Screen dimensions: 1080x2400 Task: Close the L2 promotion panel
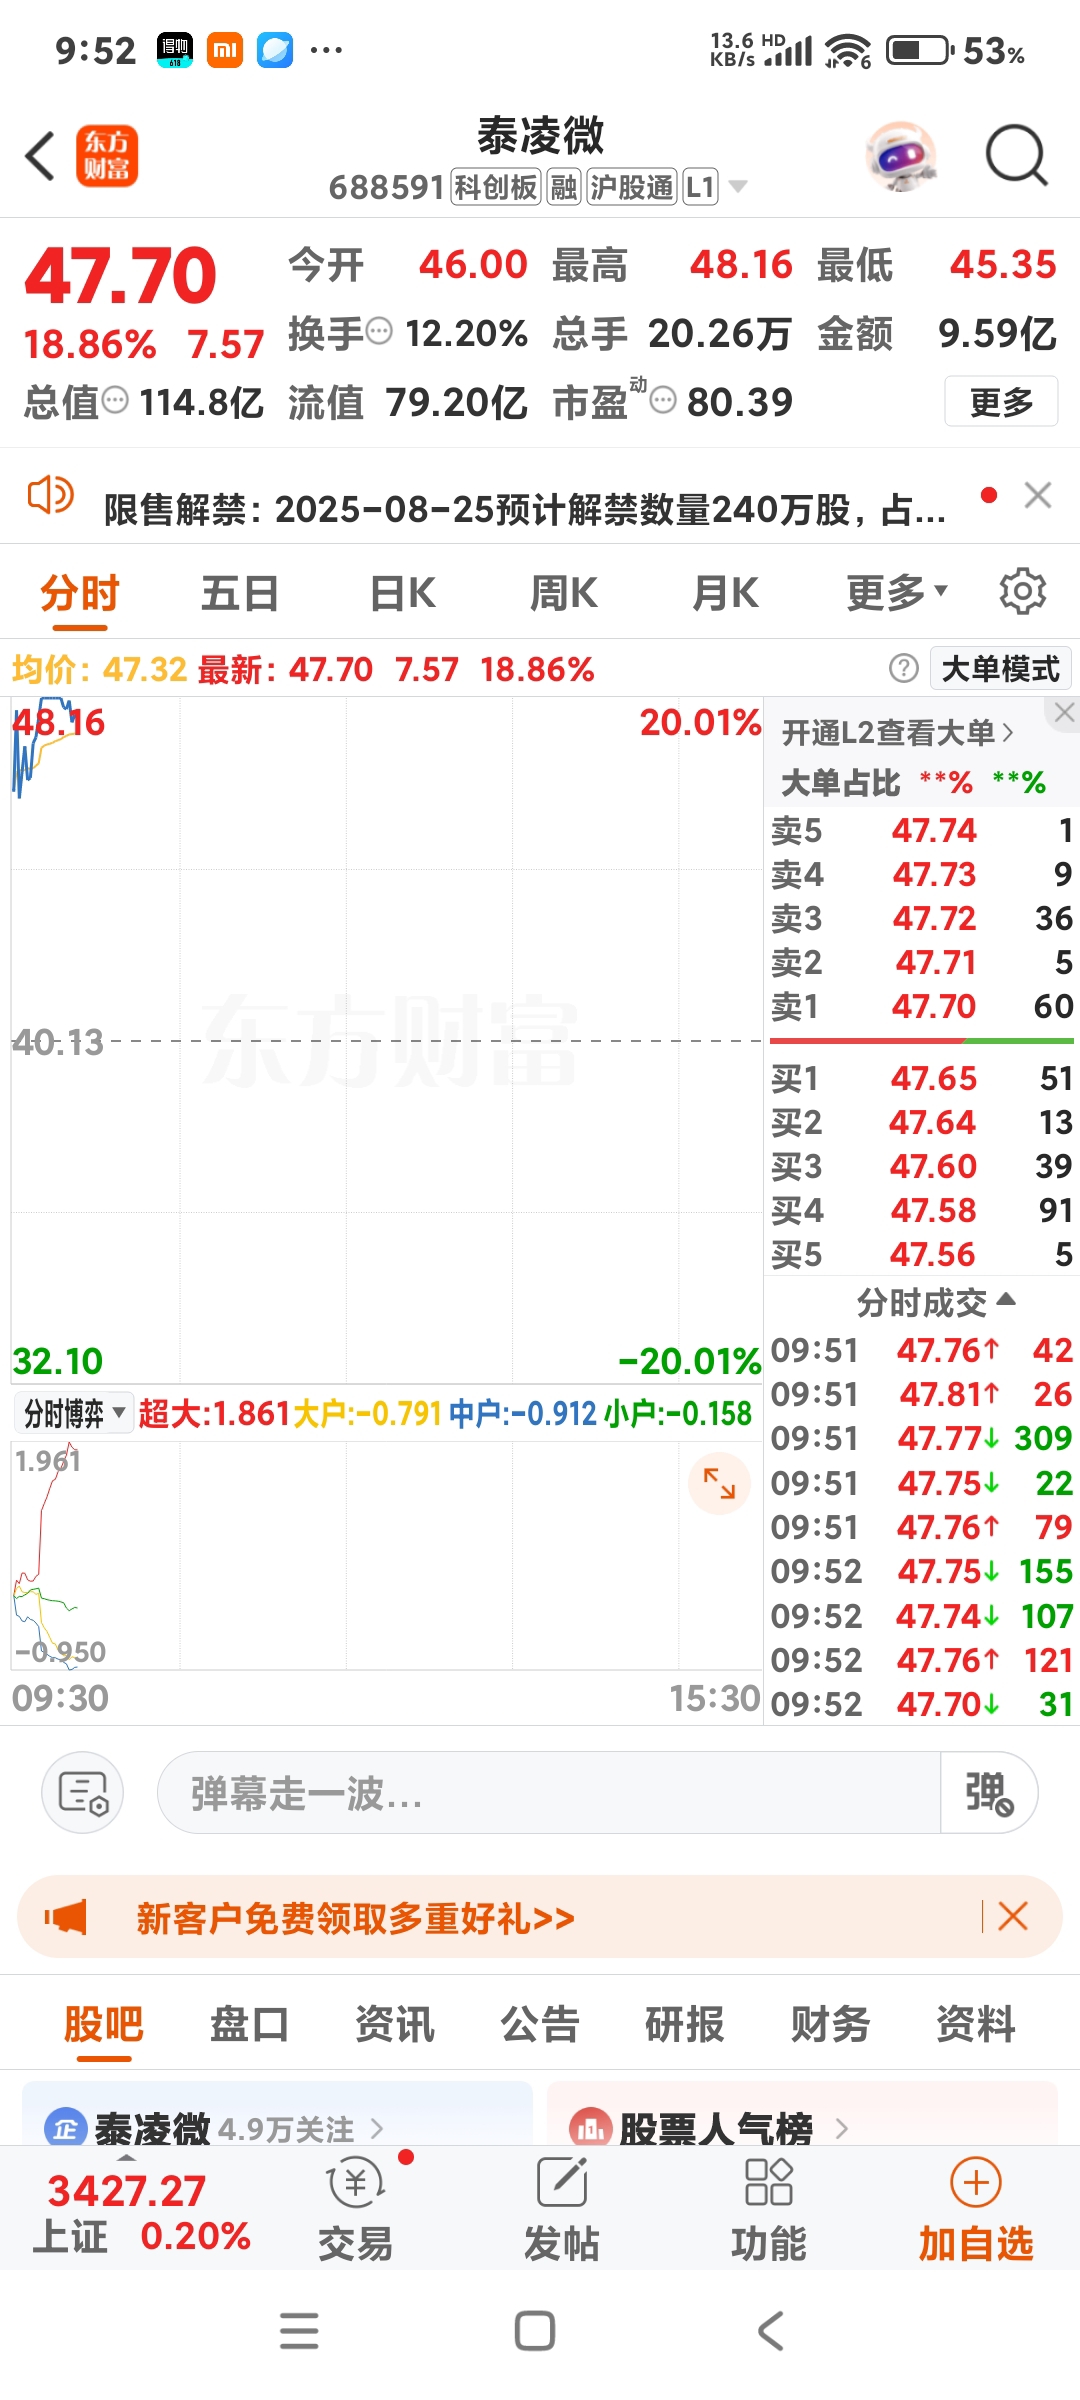pyautogui.click(x=1064, y=713)
